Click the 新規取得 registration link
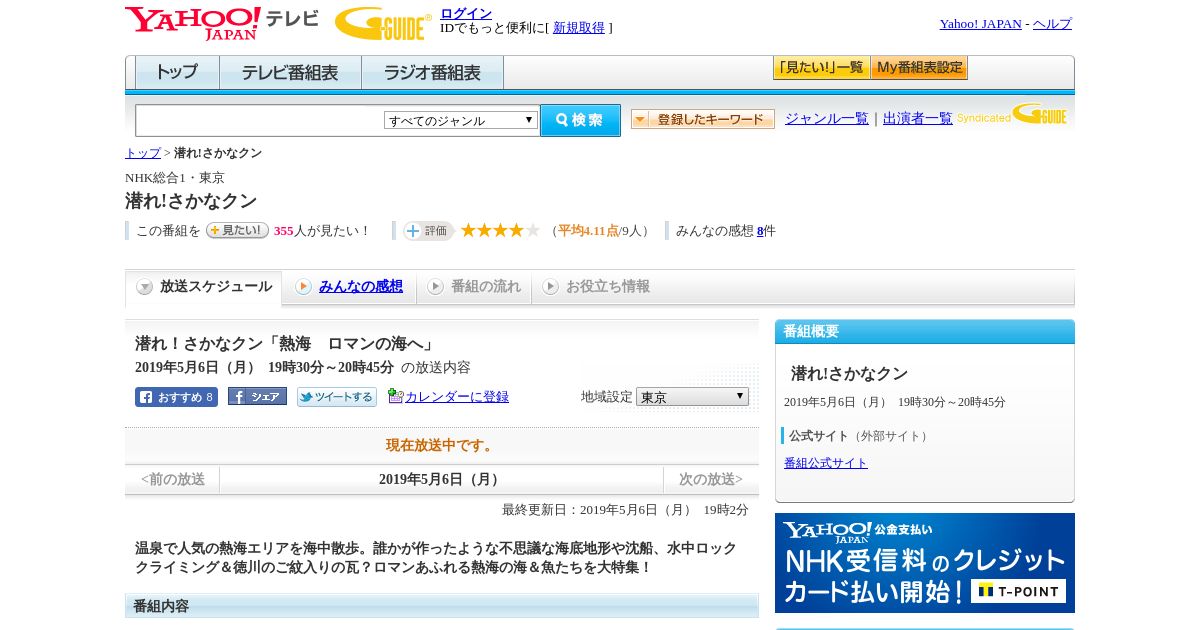Image resolution: width=1200 pixels, height=630 pixels. [579, 28]
